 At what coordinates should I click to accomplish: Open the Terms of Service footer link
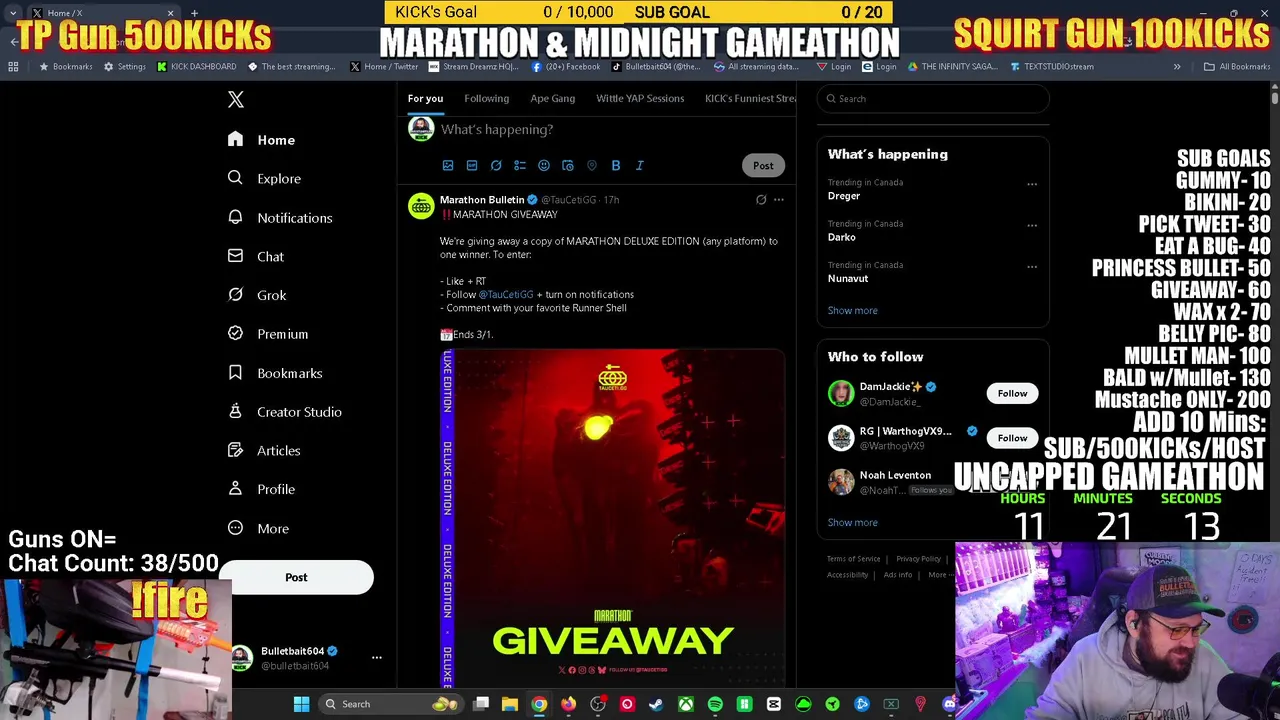854,559
